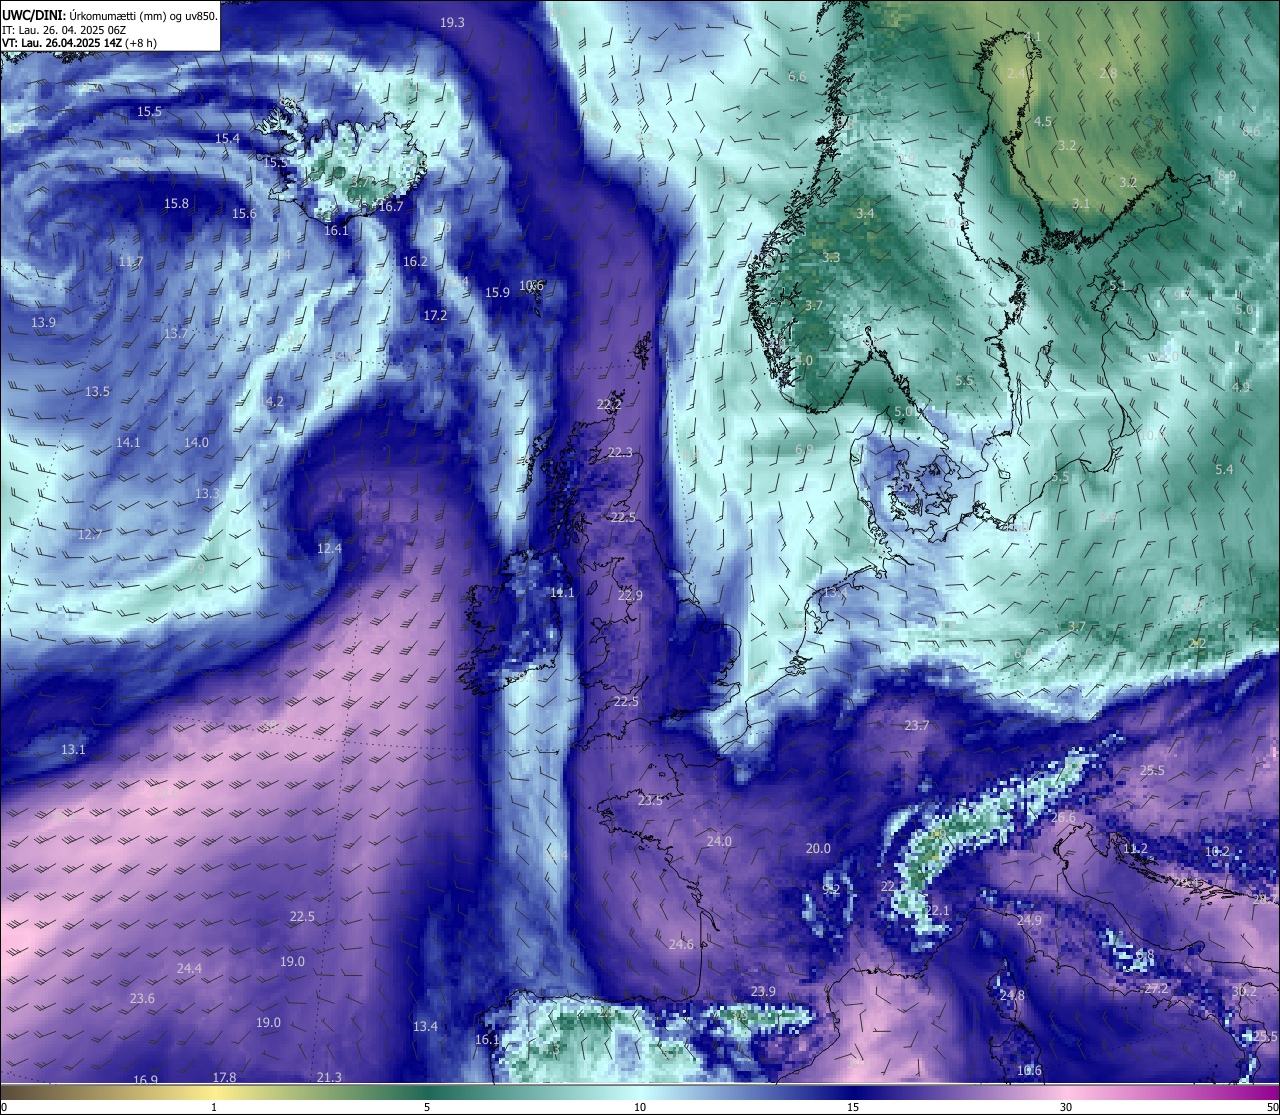Click the map value 15.8
Image resolution: width=1280 pixels, height=1115 pixels.
(x=176, y=203)
